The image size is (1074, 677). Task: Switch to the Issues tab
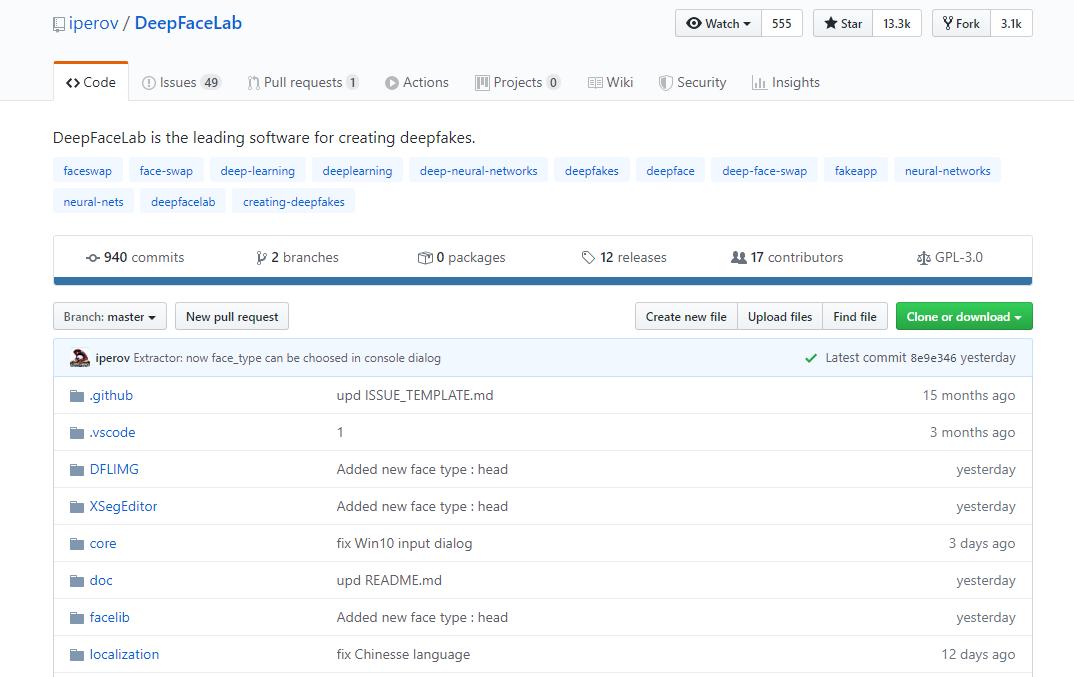[x=181, y=83]
